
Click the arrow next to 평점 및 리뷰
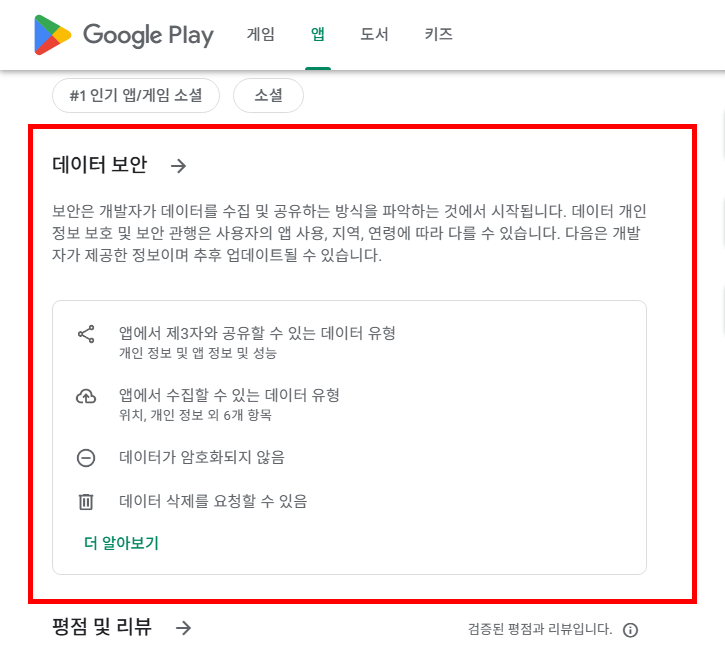pyautogui.click(x=184, y=628)
